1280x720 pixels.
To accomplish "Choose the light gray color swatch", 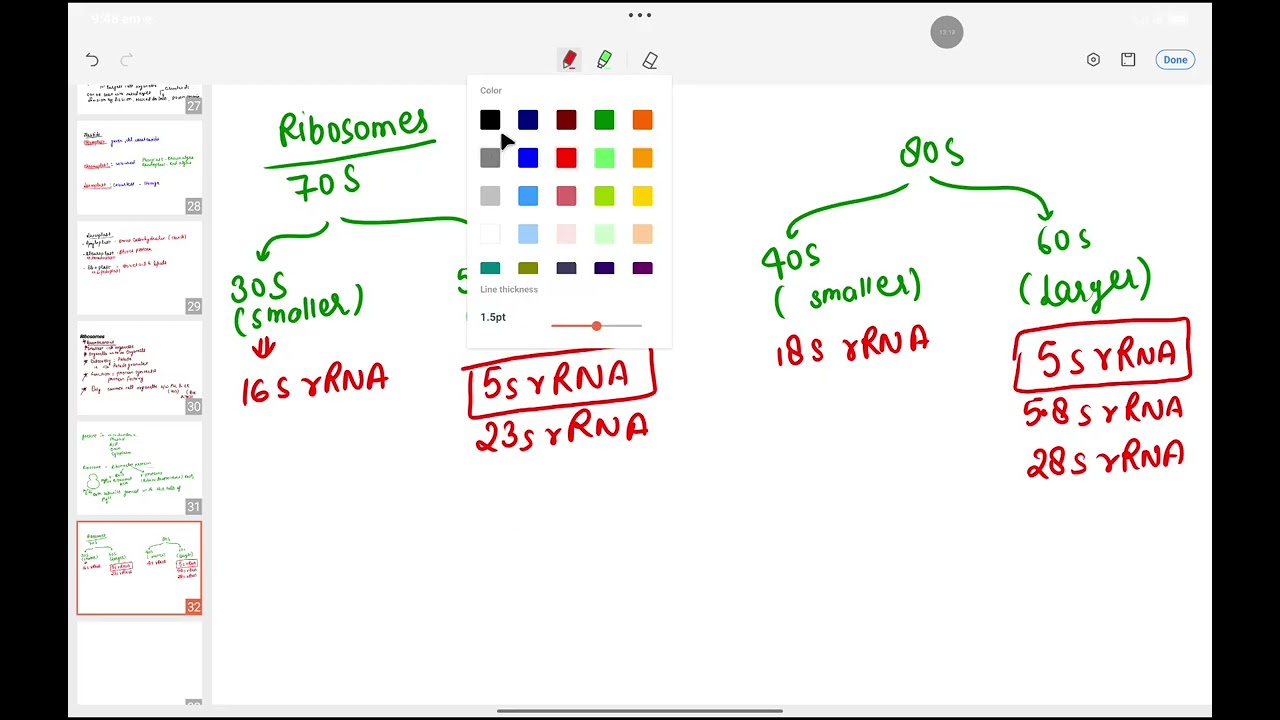I will pos(490,196).
